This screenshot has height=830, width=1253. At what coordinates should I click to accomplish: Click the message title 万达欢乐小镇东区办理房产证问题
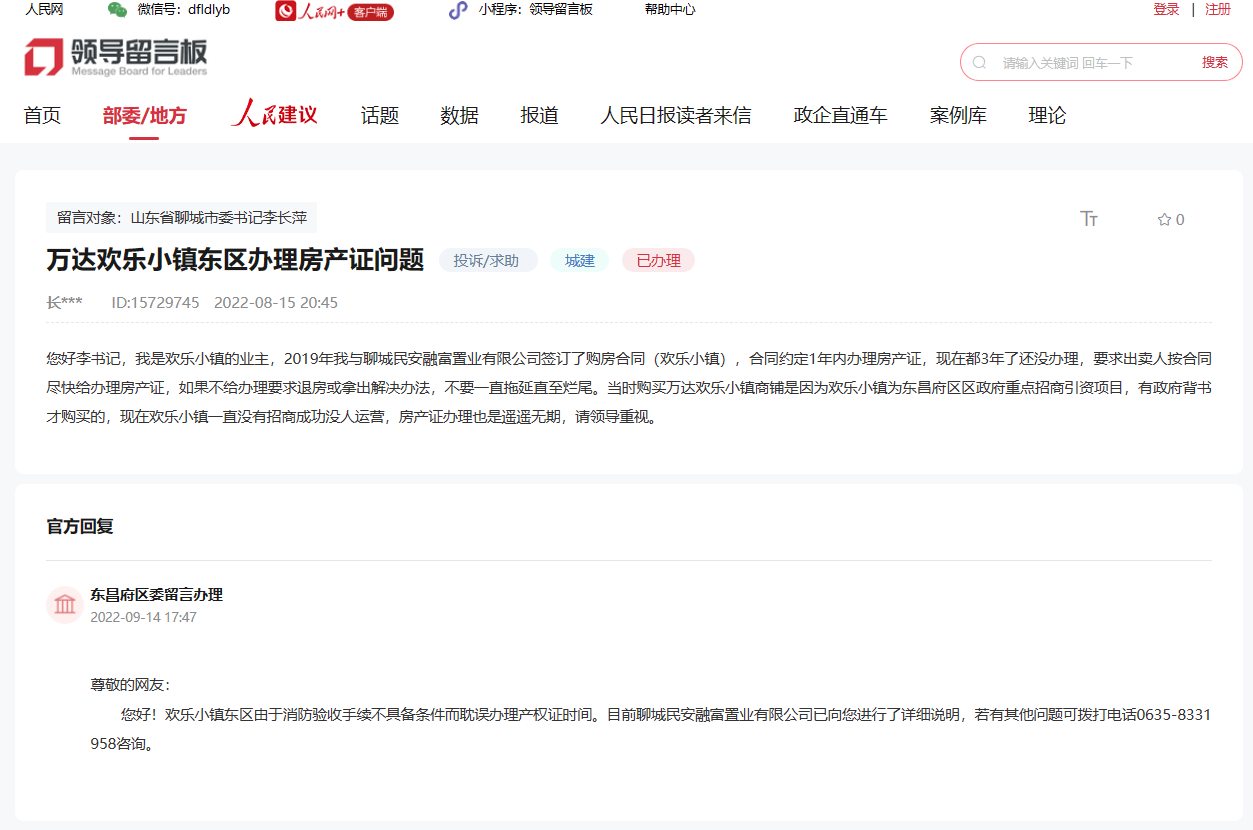(236, 260)
